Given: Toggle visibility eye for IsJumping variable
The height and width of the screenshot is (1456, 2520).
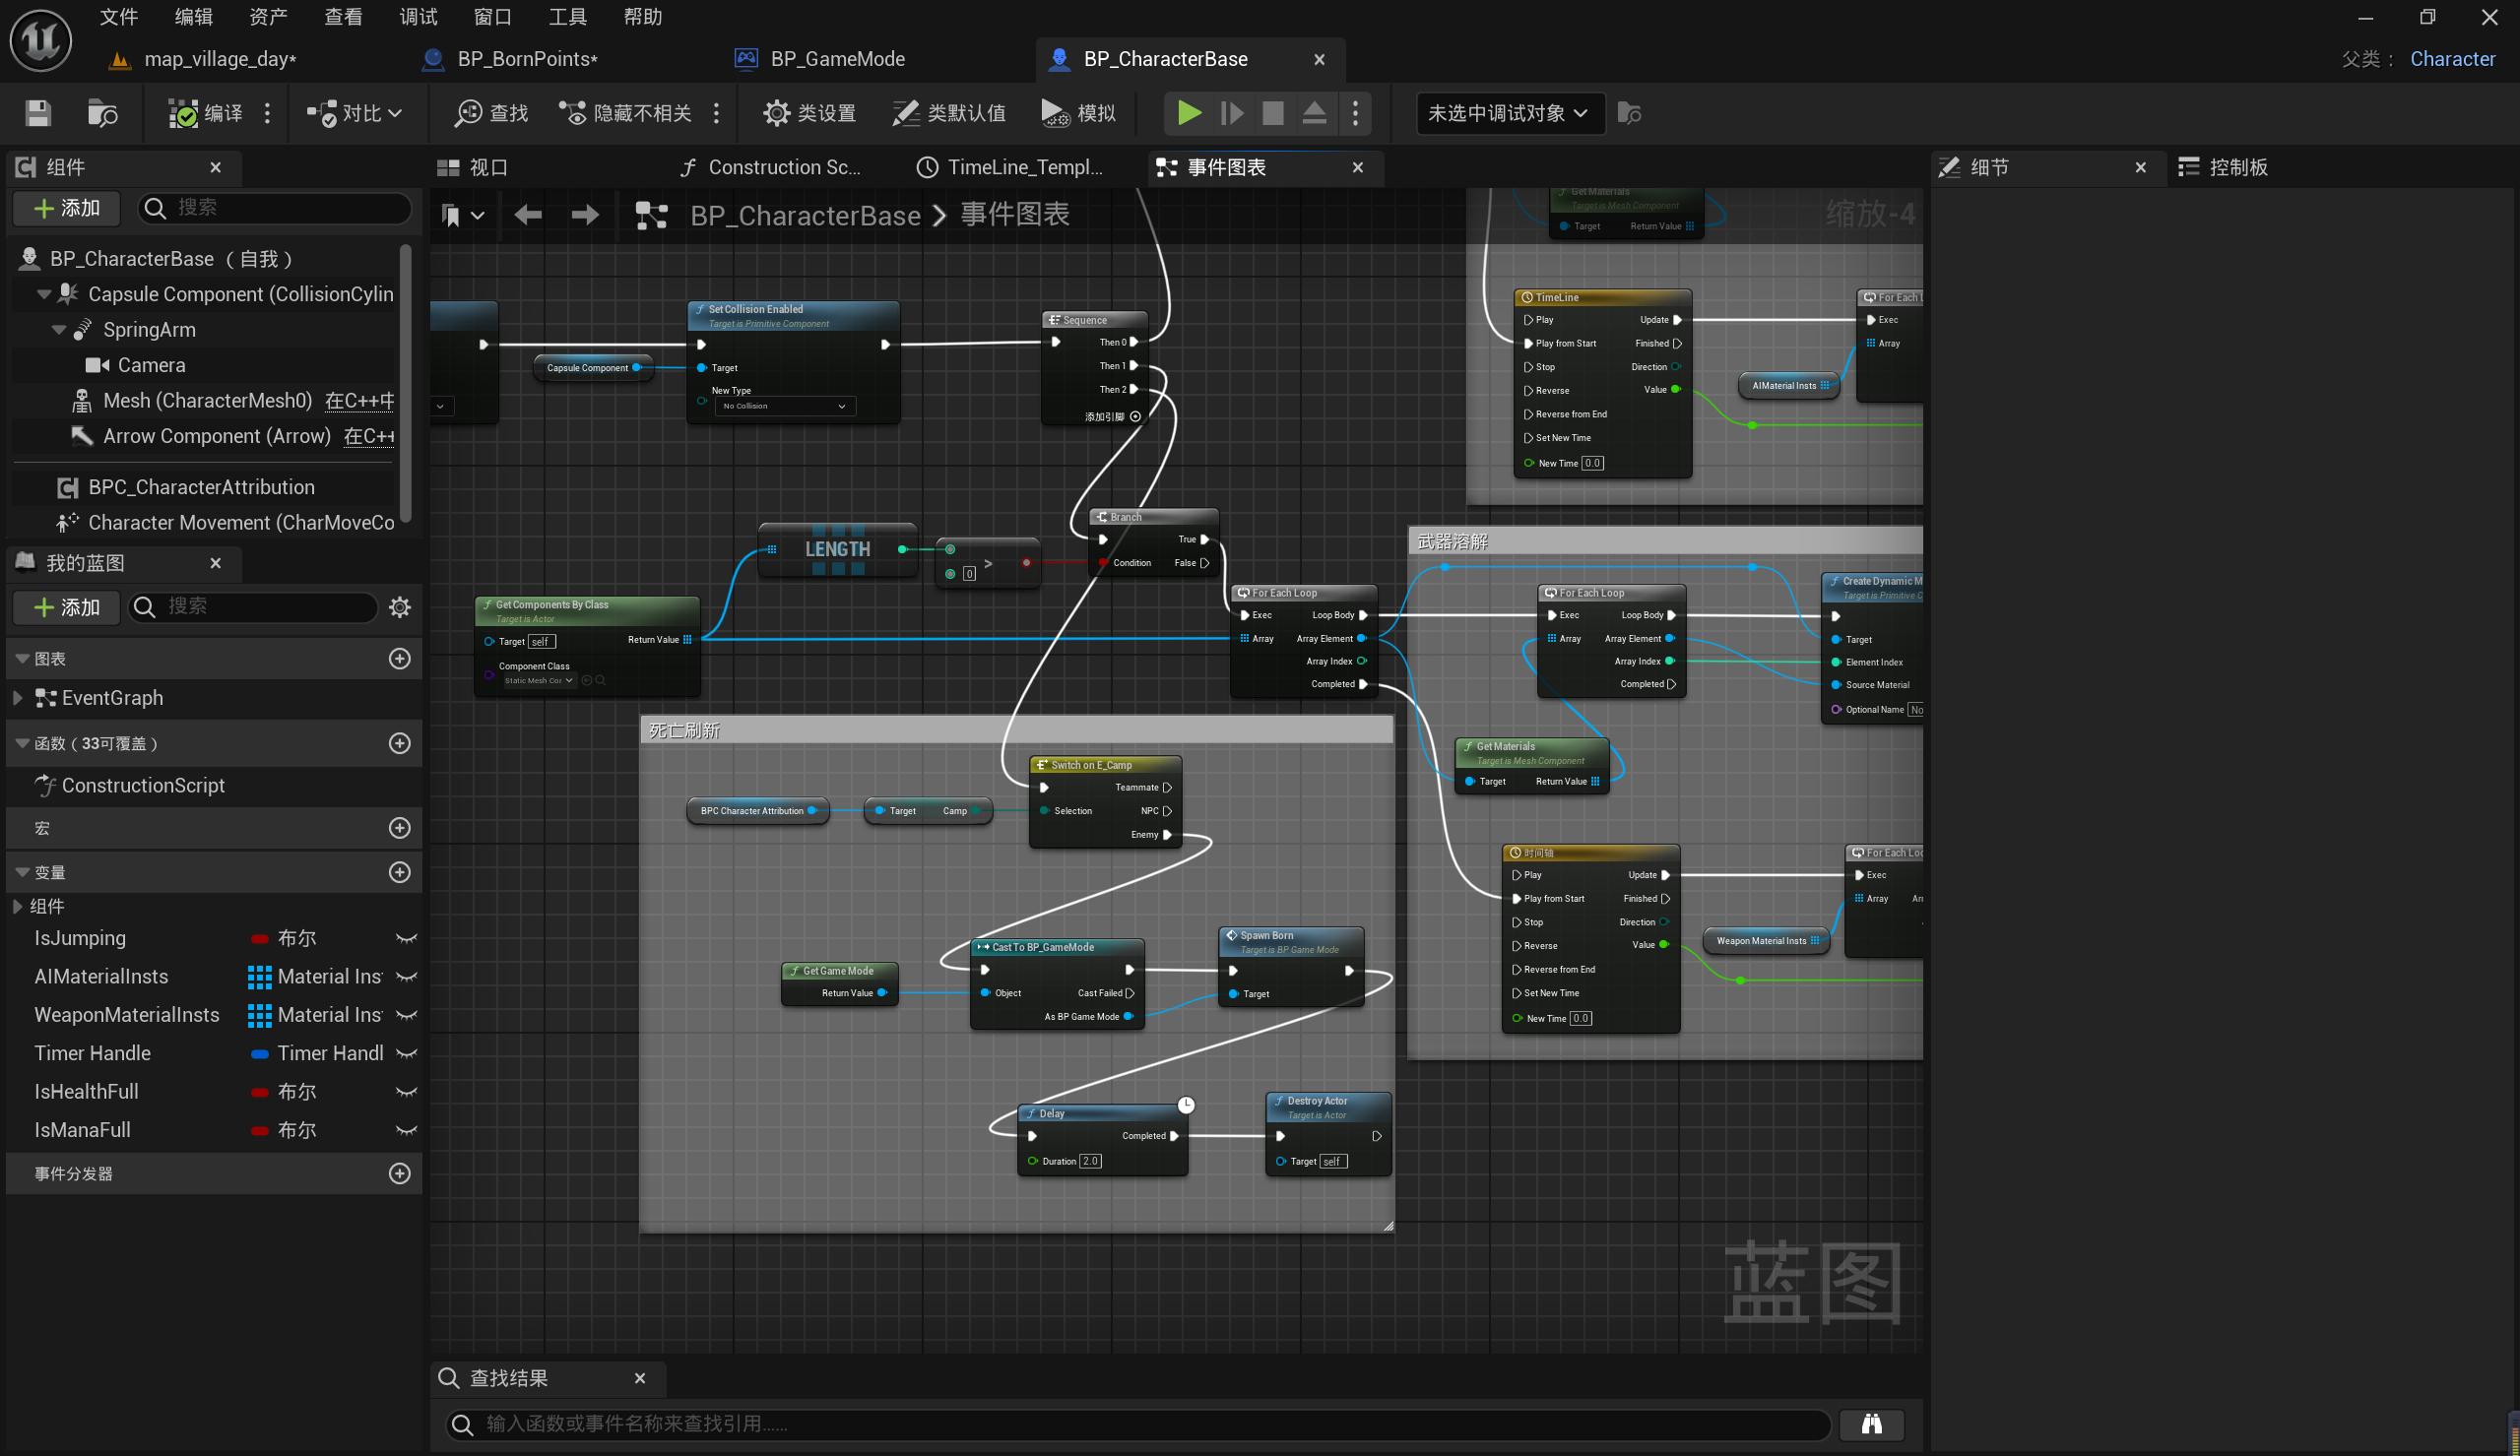Looking at the screenshot, I should click(x=406, y=938).
